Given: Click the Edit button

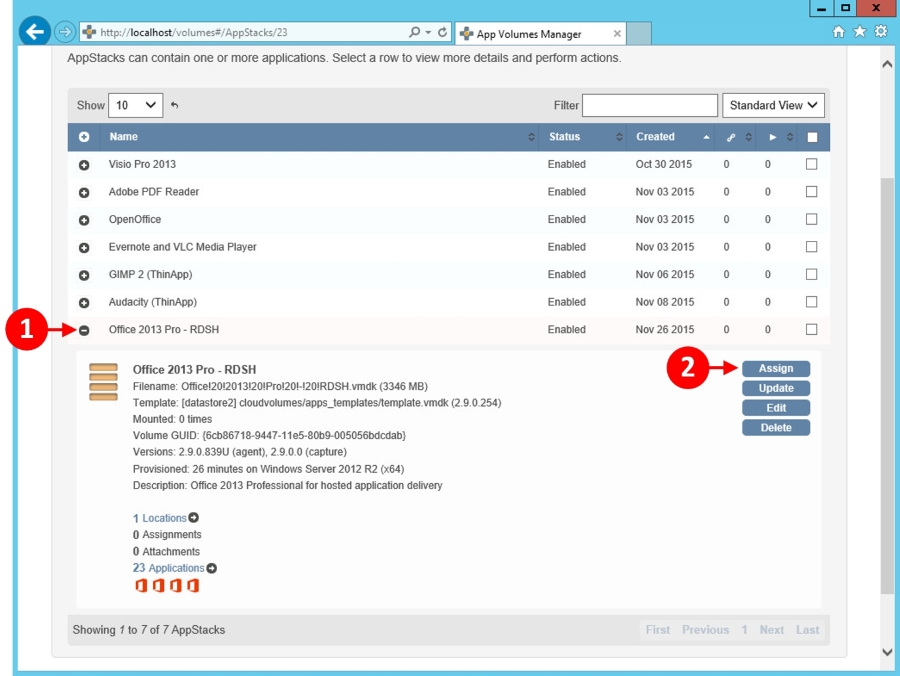Looking at the screenshot, I should coord(776,408).
